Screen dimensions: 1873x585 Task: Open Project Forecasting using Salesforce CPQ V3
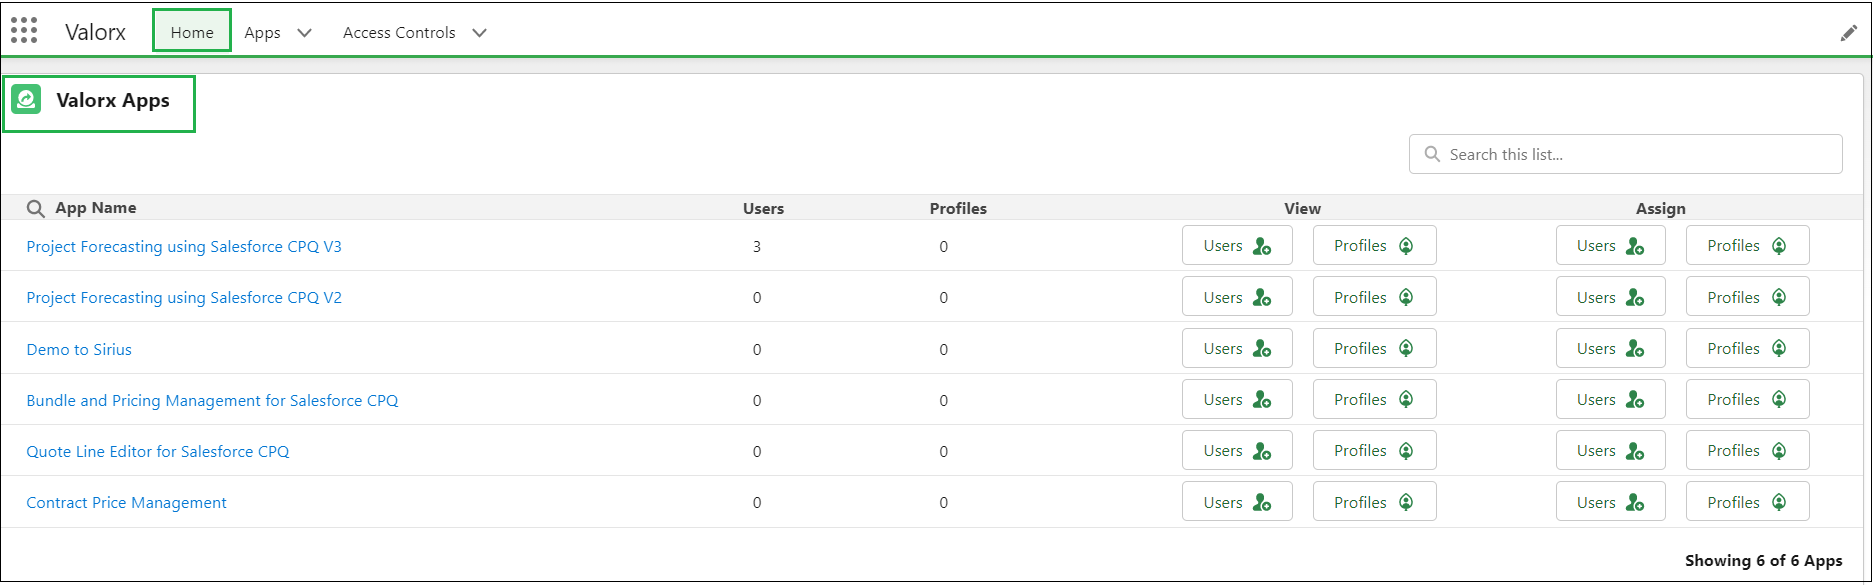coord(184,246)
